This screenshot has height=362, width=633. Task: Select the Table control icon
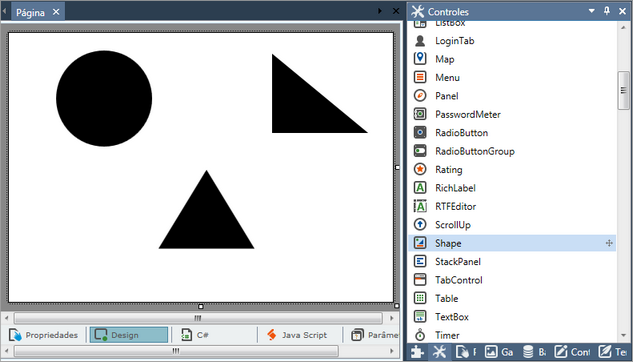pyautogui.click(x=420, y=298)
